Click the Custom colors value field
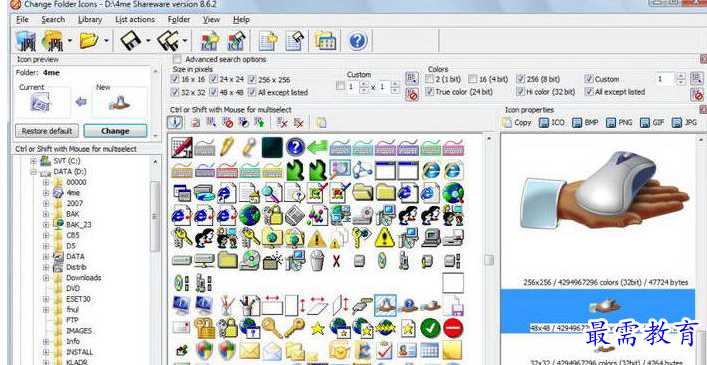The width and height of the screenshot is (707, 365). [665, 79]
